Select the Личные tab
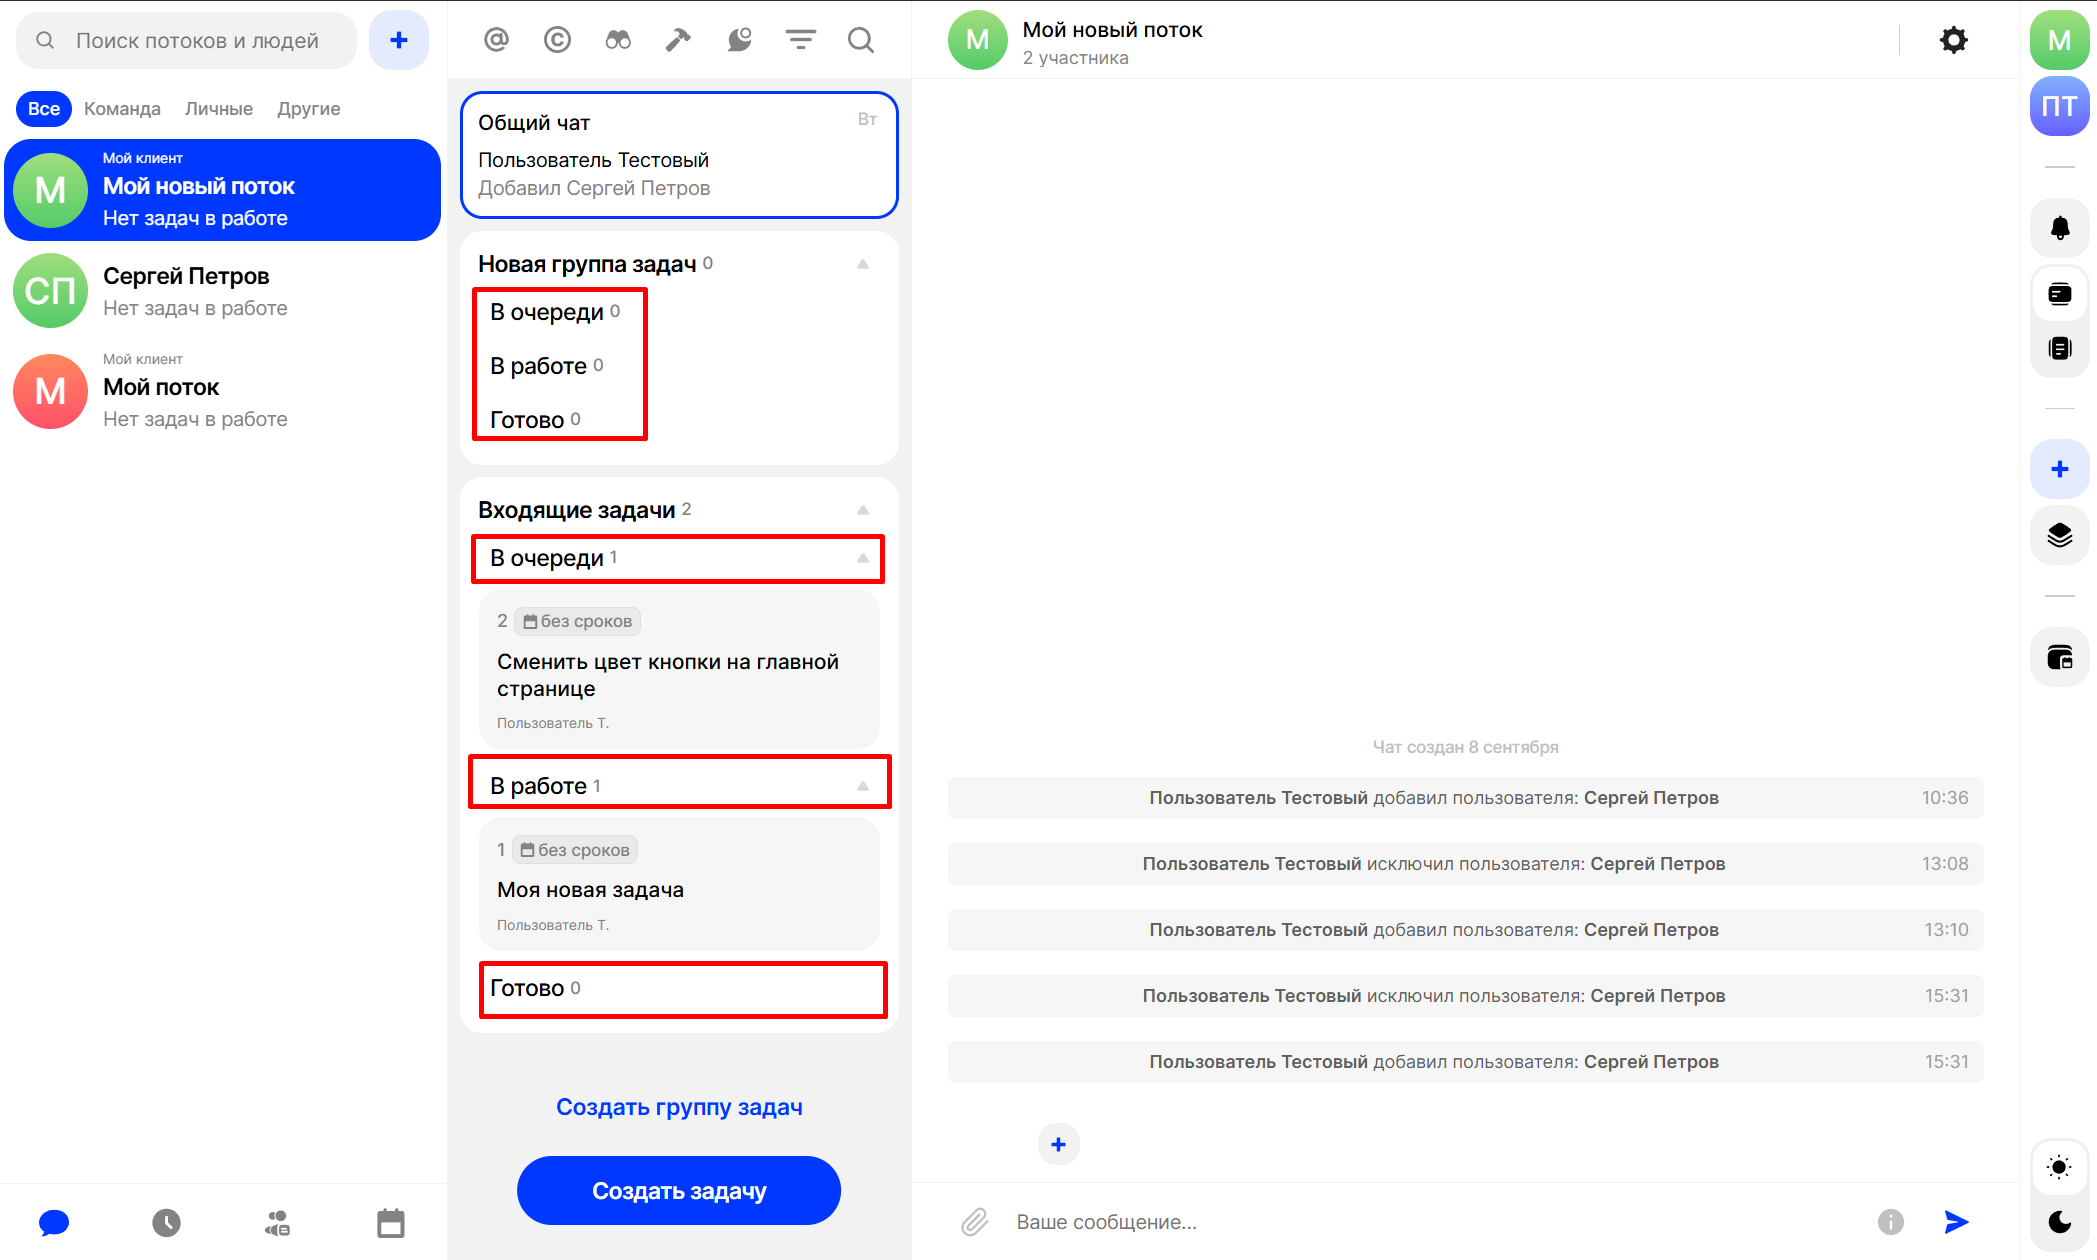Image resolution: width=2097 pixels, height=1260 pixels. pos(218,108)
